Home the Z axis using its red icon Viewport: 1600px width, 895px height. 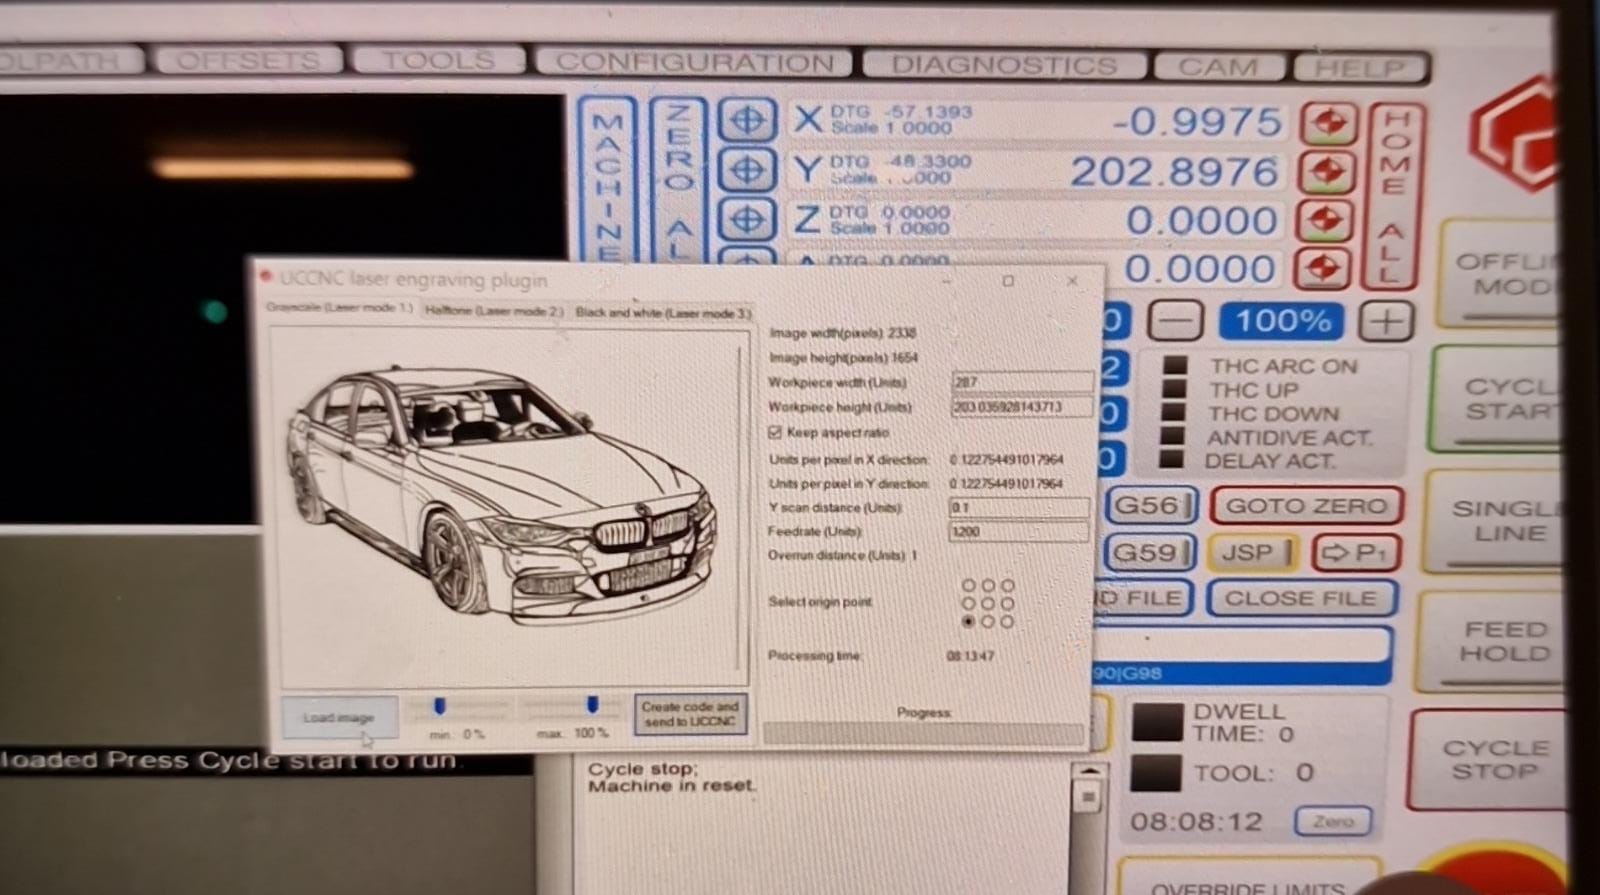(x=1325, y=220)
